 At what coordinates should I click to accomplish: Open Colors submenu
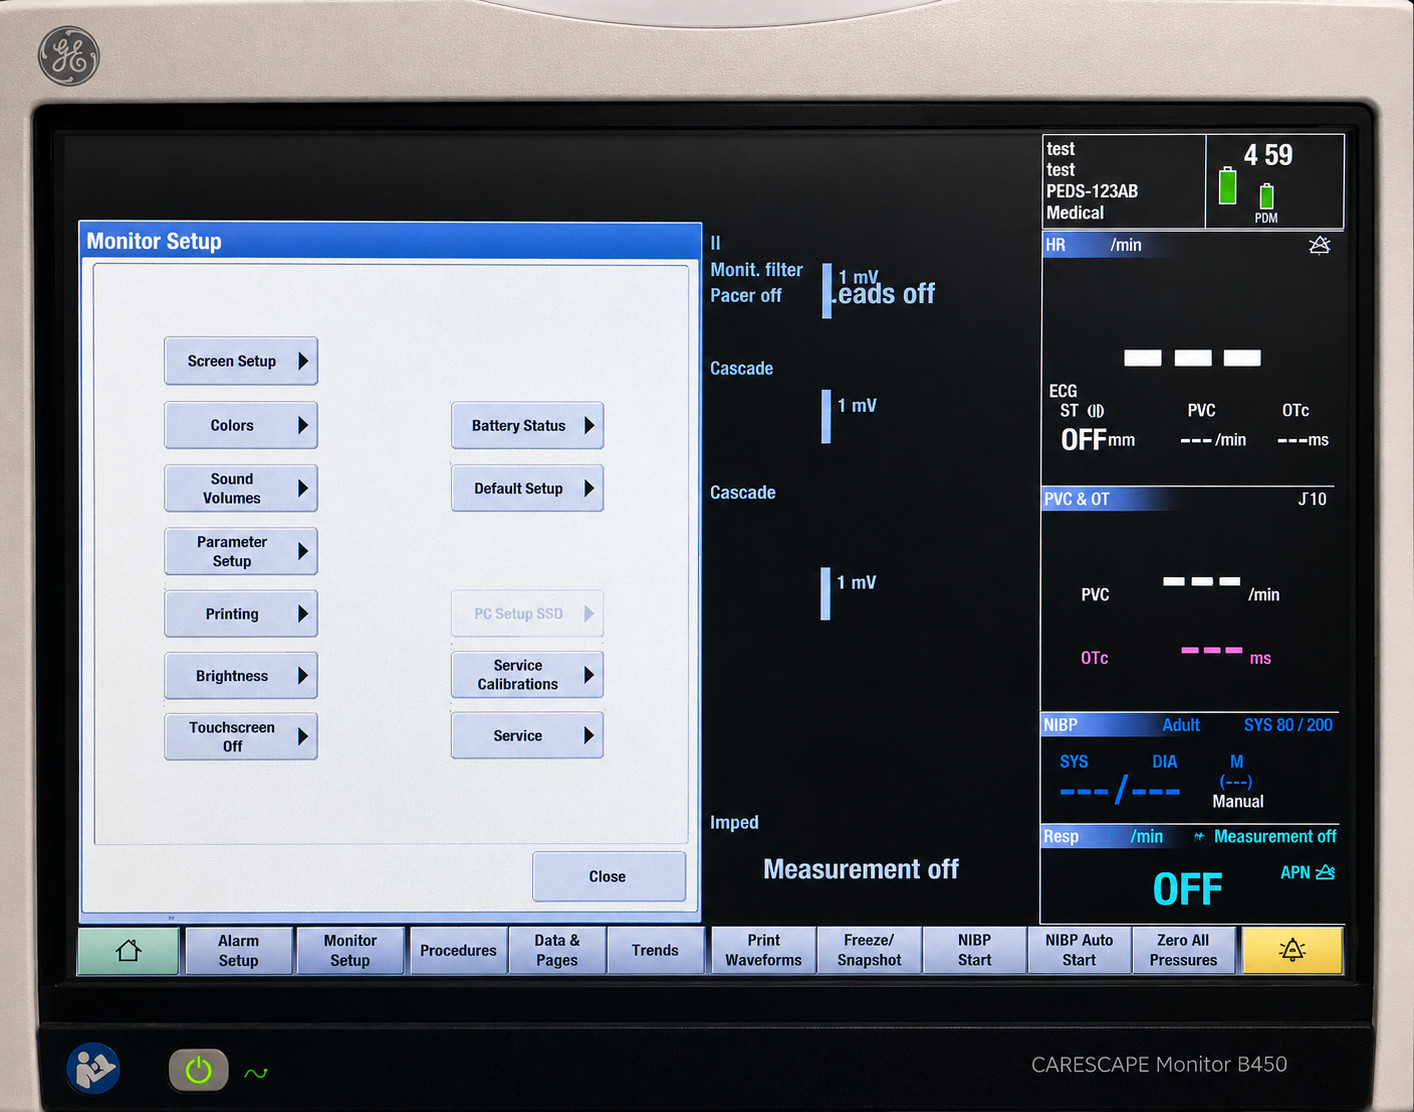point(241,425)
